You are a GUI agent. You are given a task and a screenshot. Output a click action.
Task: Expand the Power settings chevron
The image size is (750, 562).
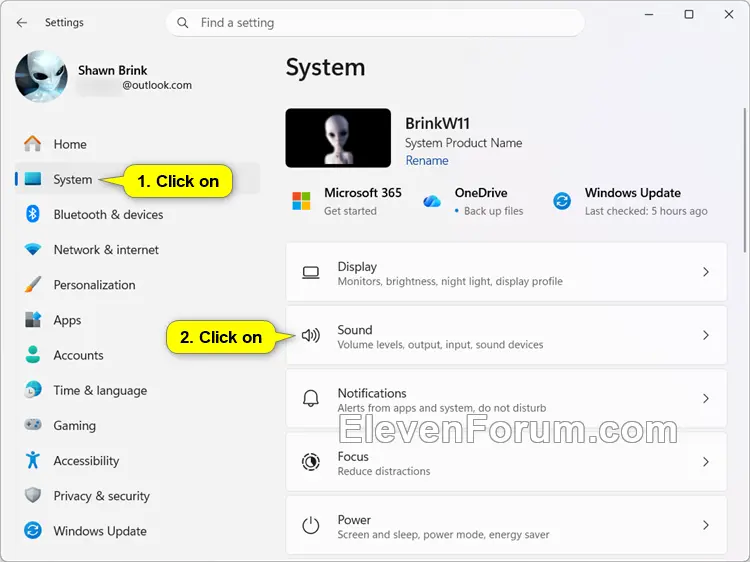click(x=706, y=525)
